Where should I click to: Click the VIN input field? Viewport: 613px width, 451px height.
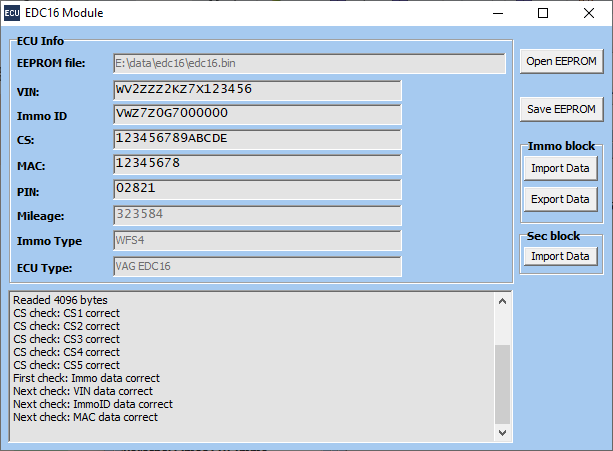click(x=257, y=90)
